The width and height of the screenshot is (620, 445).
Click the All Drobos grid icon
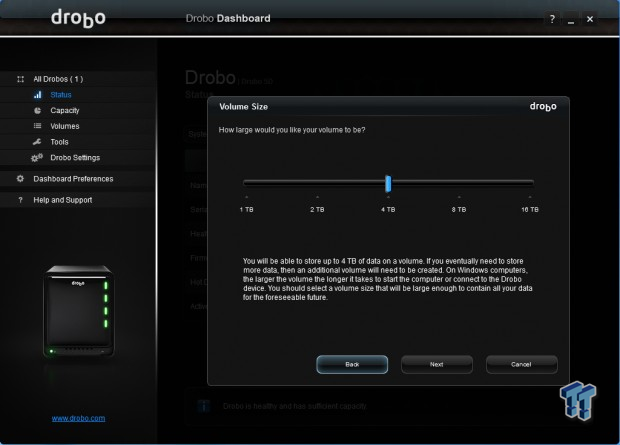click(x=21, y=79)
